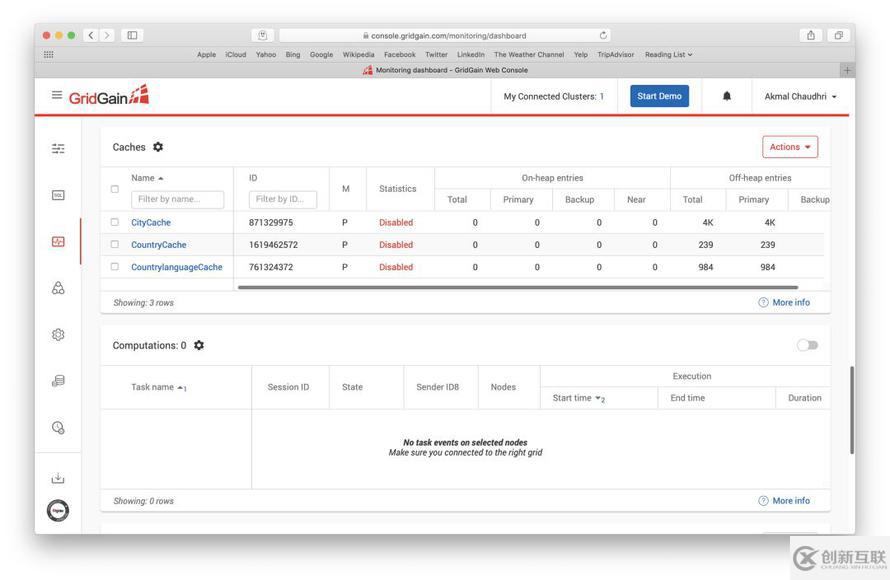Sort computations by Start time
This screenshot has height=580, width=890.
point(578,398)
